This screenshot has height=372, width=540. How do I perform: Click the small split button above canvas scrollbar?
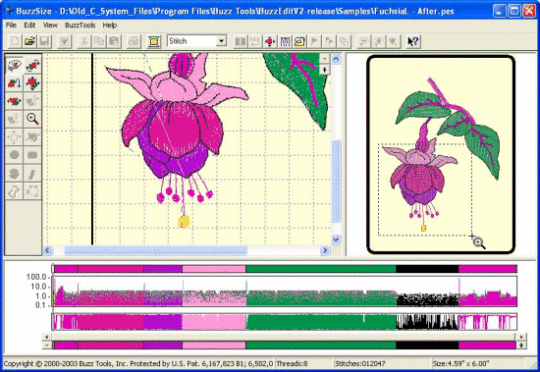tap(324, 59)
